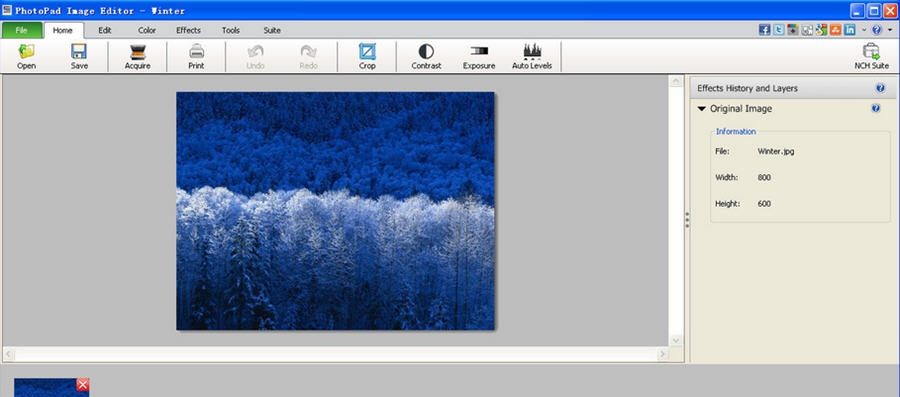Adjust Contrast from the toolbar

click(426, 56)
